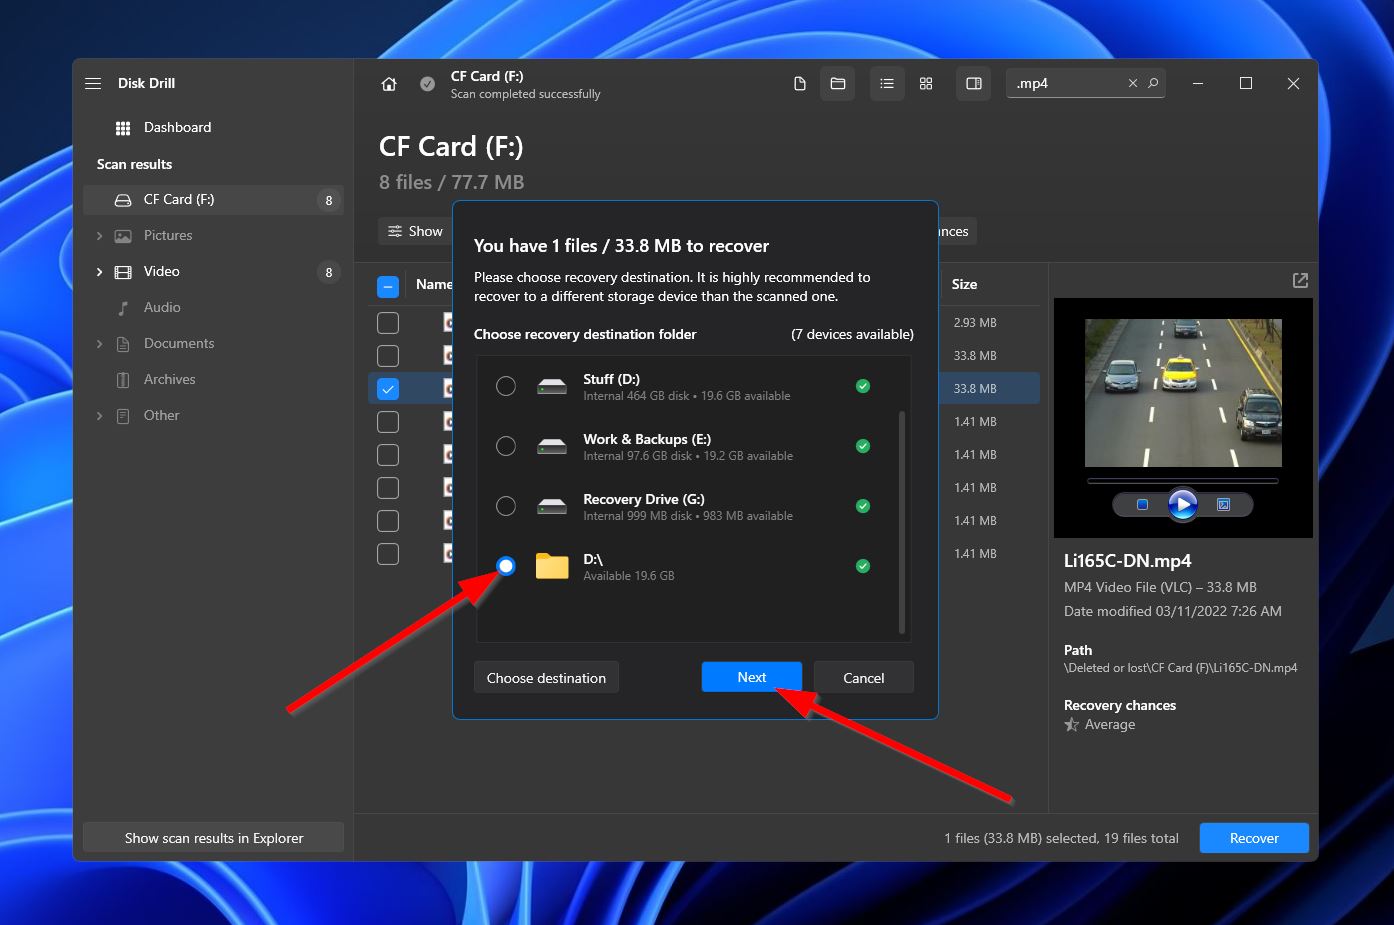Click the Next button
This screenshot has height=925, width=1394.
752,677
